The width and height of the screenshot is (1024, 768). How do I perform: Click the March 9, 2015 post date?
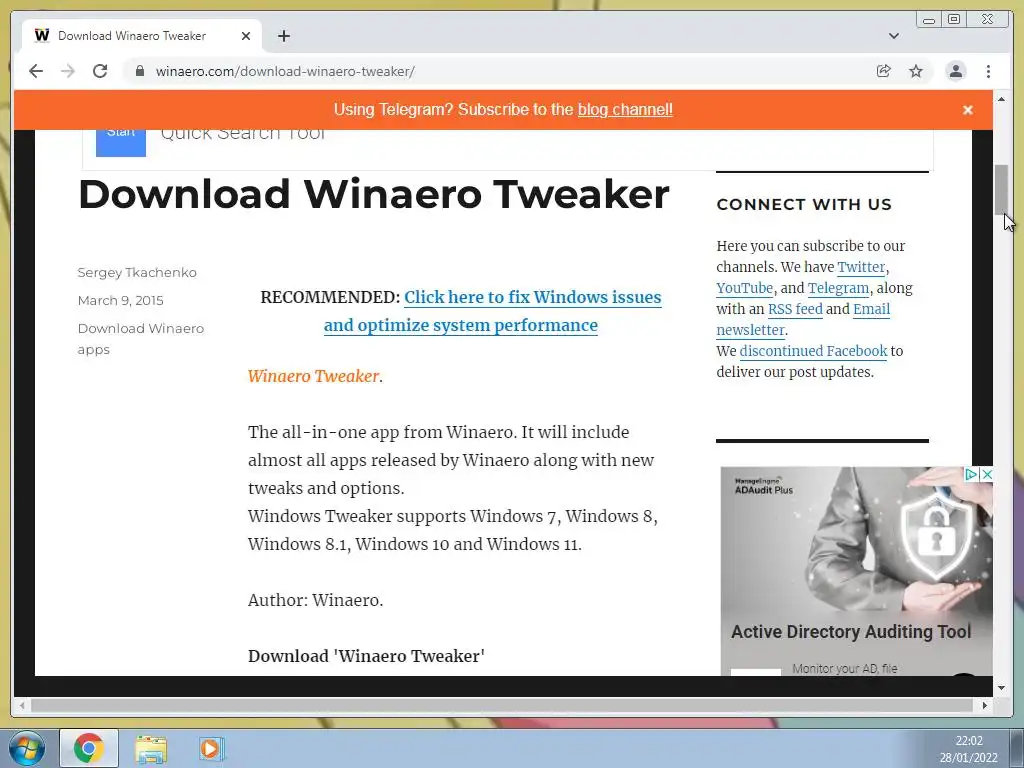click(x=120, y=300)
